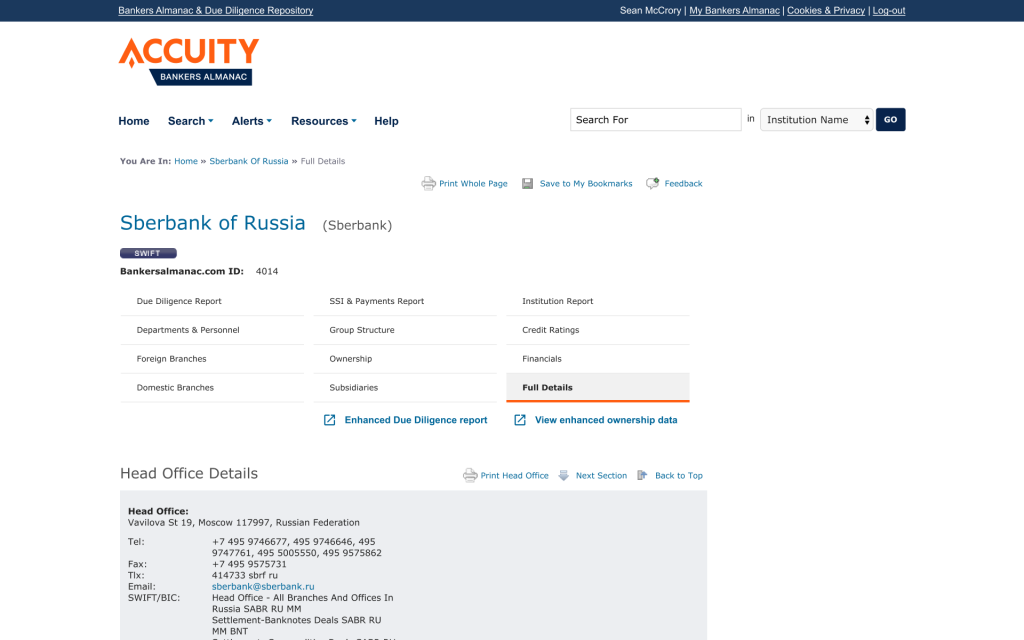The height and width of the screenshot is (640, 1024).
Task: Click View enhanced ownership data link
Action: point(606,420)
